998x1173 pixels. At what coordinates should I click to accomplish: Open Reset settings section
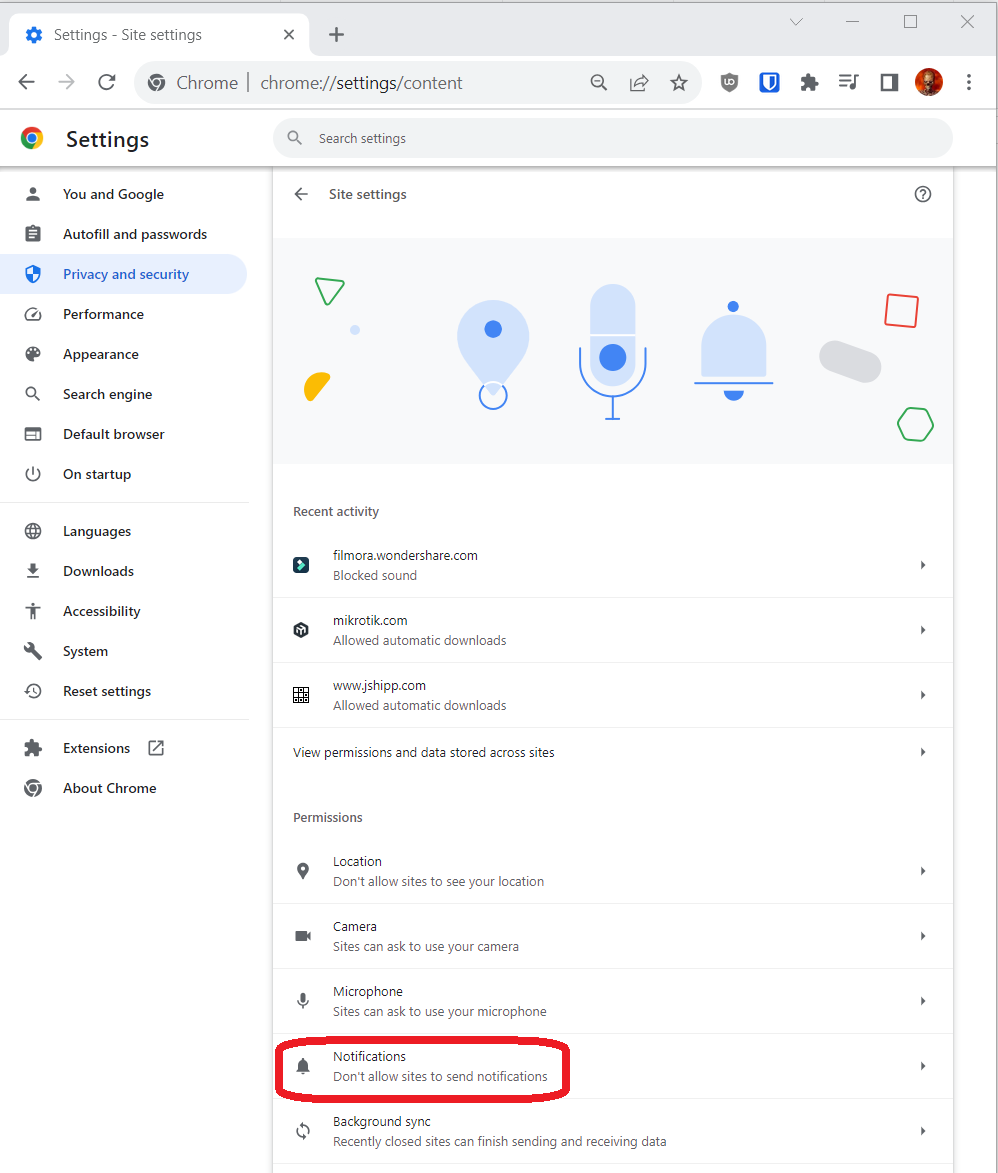tap(123, 691)
